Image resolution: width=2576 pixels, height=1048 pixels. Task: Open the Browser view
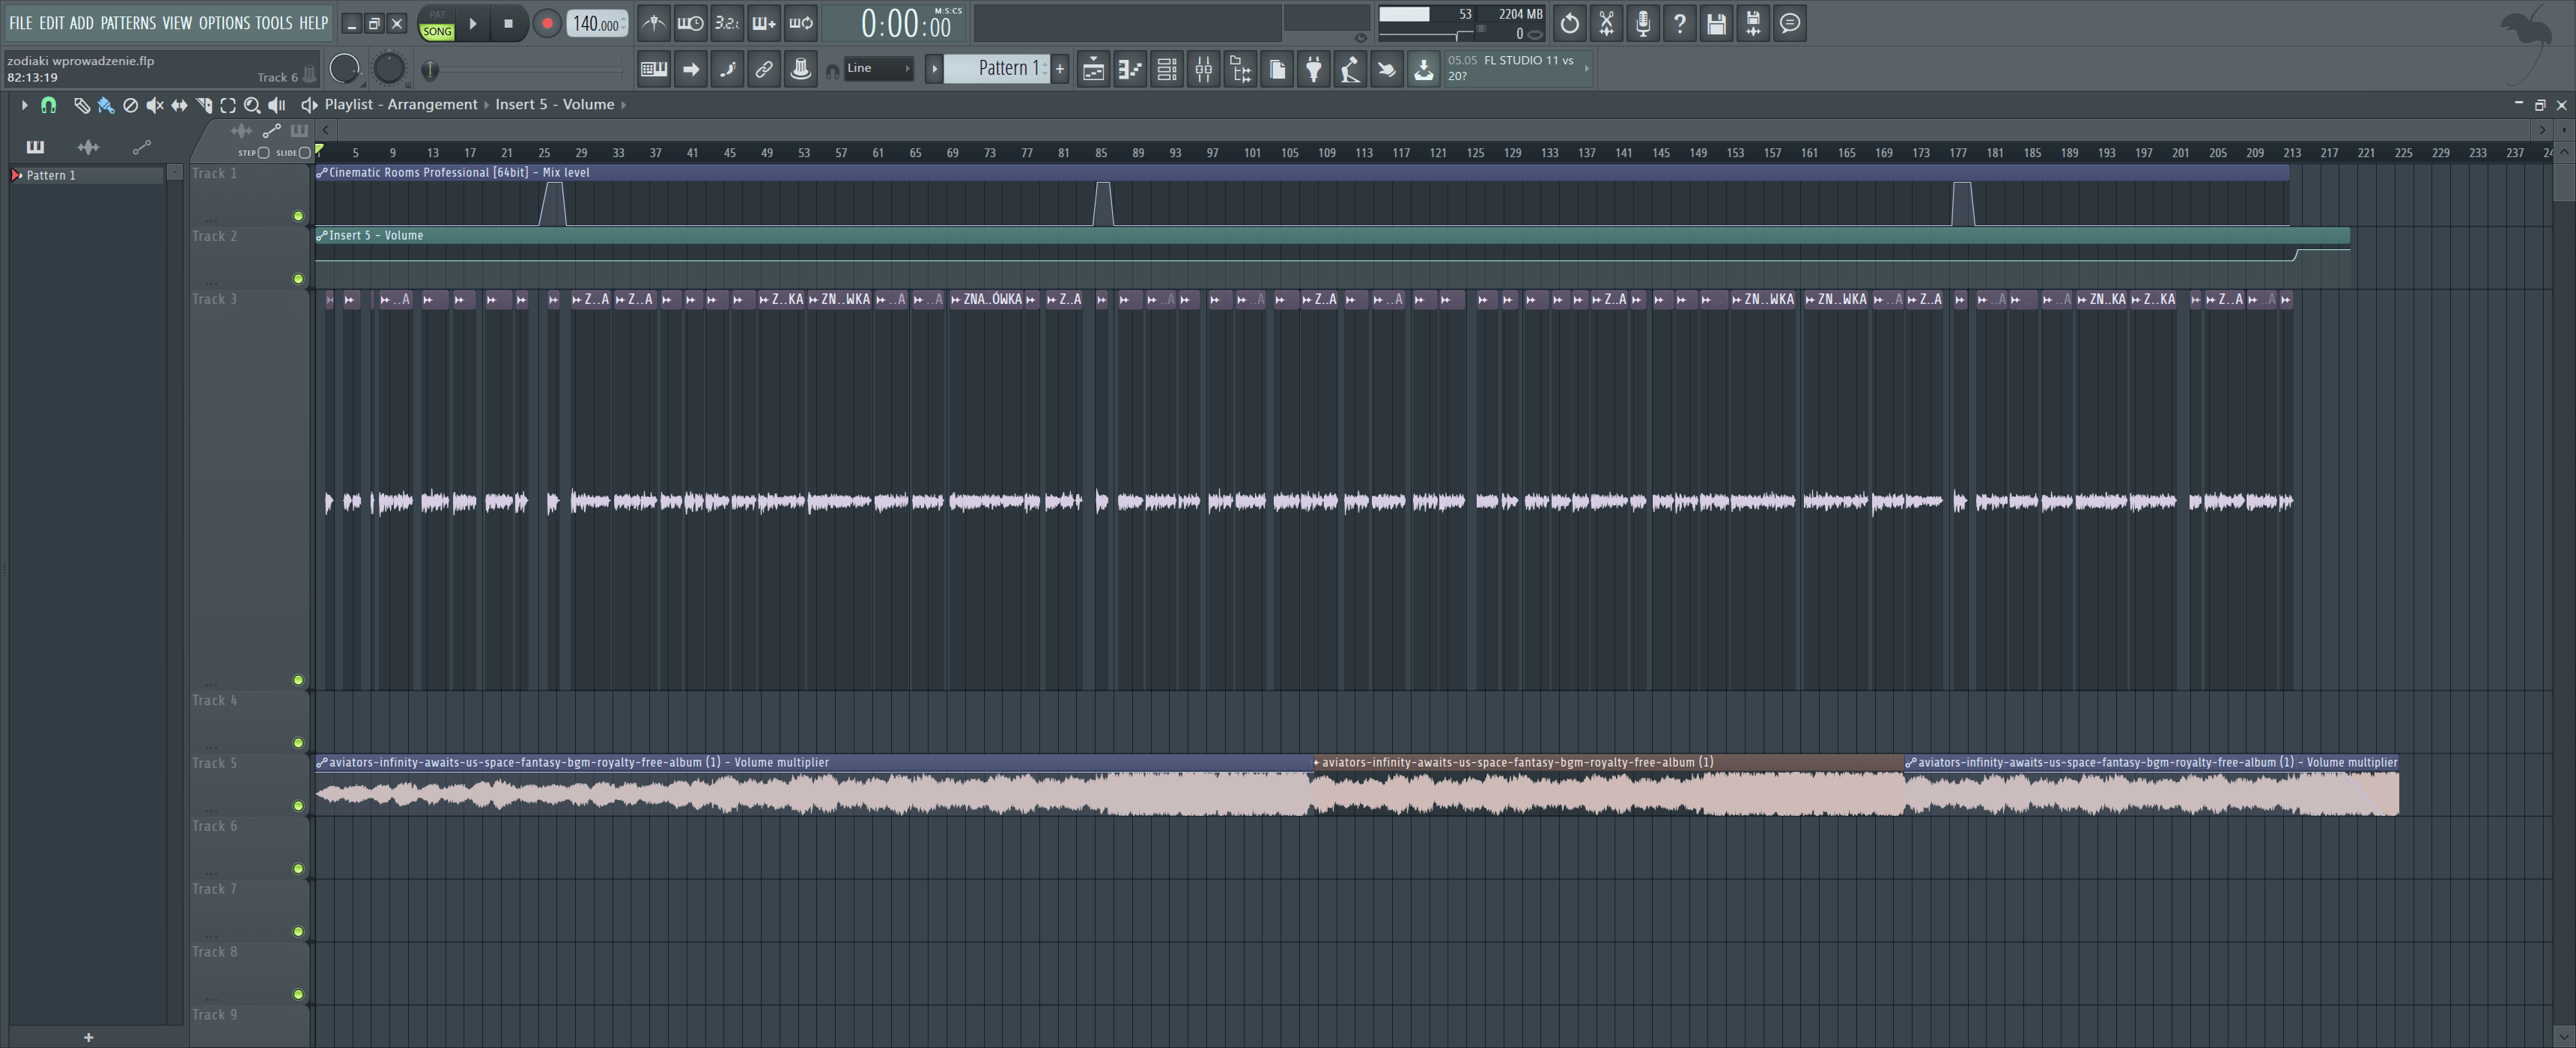1241,69
